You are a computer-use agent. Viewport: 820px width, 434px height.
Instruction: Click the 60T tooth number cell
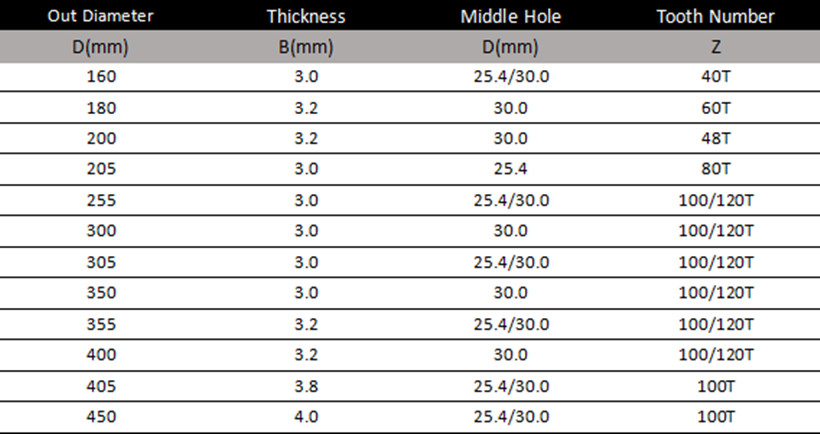click(715, 108)
